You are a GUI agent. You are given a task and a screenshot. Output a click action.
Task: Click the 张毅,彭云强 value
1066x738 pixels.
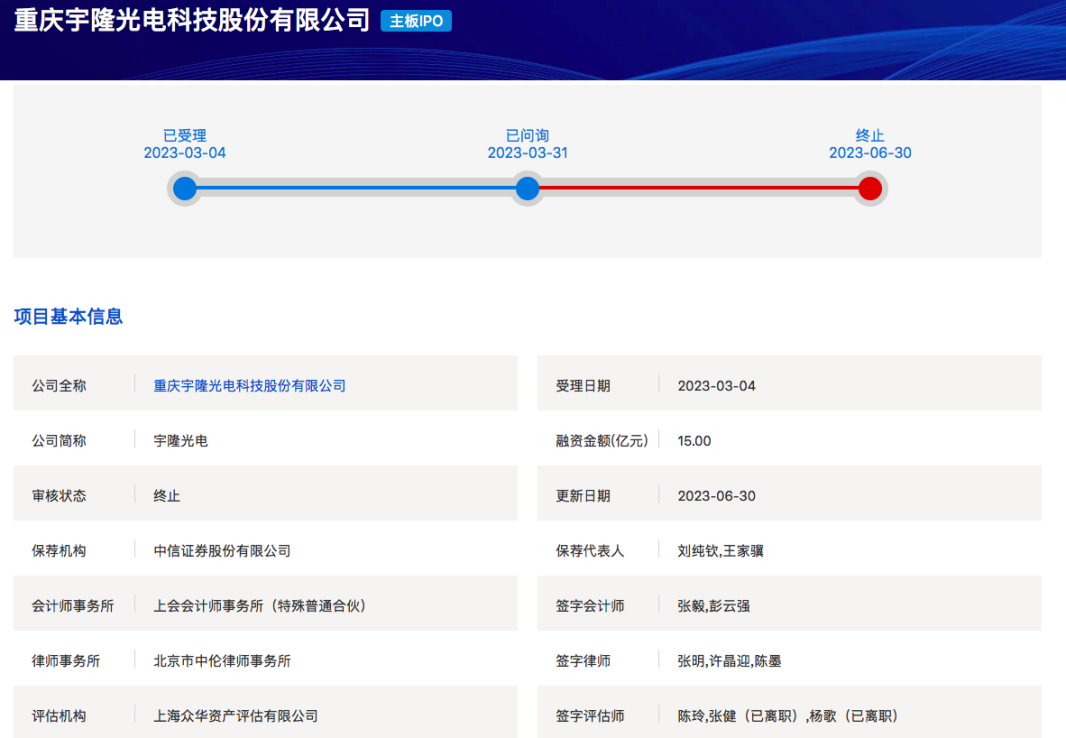click(x=714, y=606)
